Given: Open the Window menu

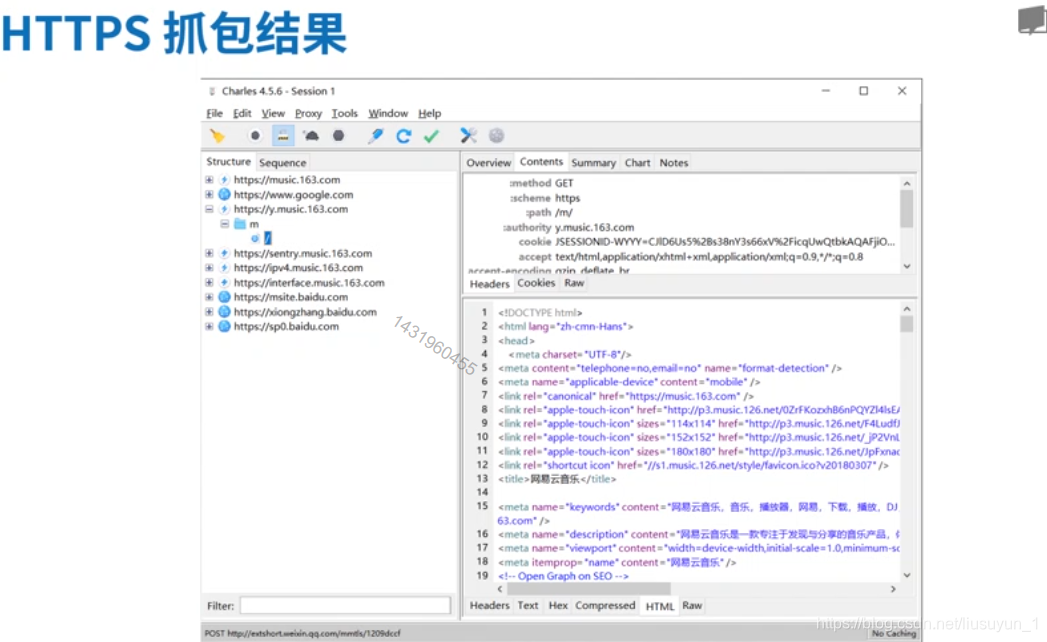Looking at the screenshot, I should (388, 114).
